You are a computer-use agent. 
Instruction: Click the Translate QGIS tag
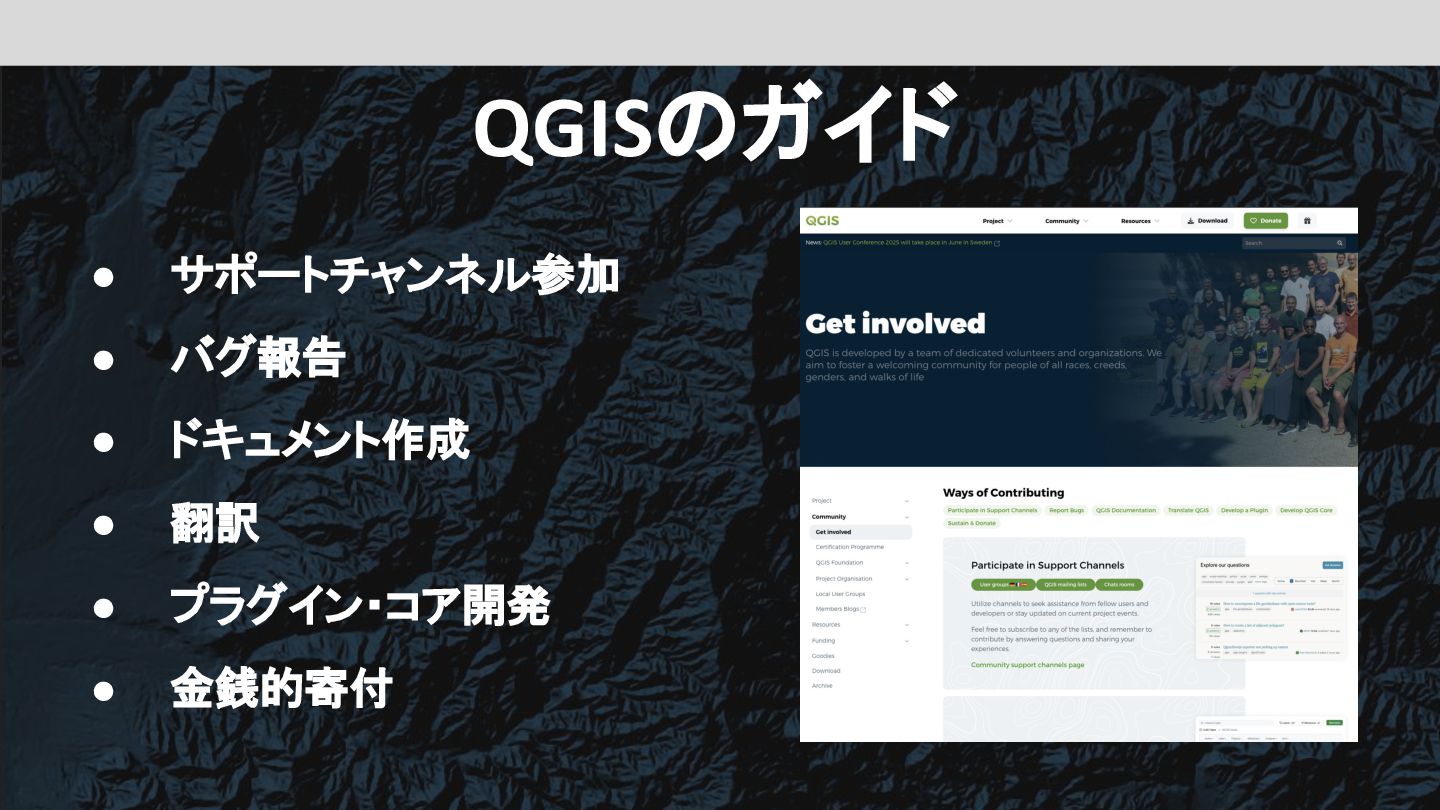point(1188,510)
